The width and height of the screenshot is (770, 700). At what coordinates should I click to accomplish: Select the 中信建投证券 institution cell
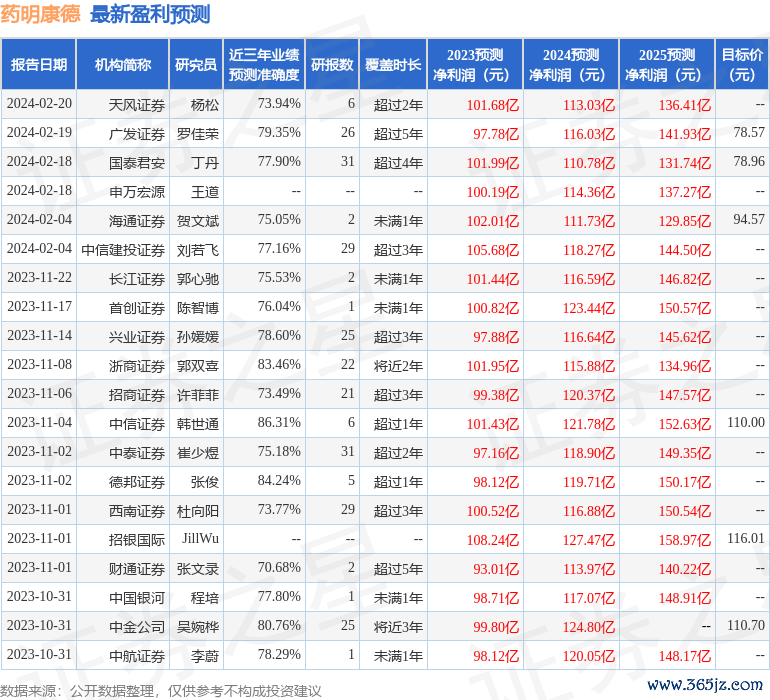123,250
